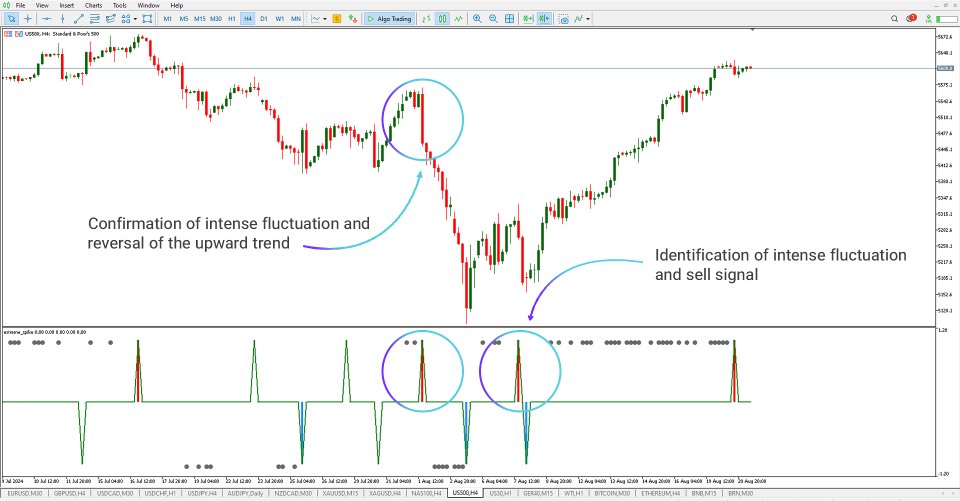The width and height of the screenshot is (960, 501).
Task: Open the Tools menu
Action: click(120, 6)
